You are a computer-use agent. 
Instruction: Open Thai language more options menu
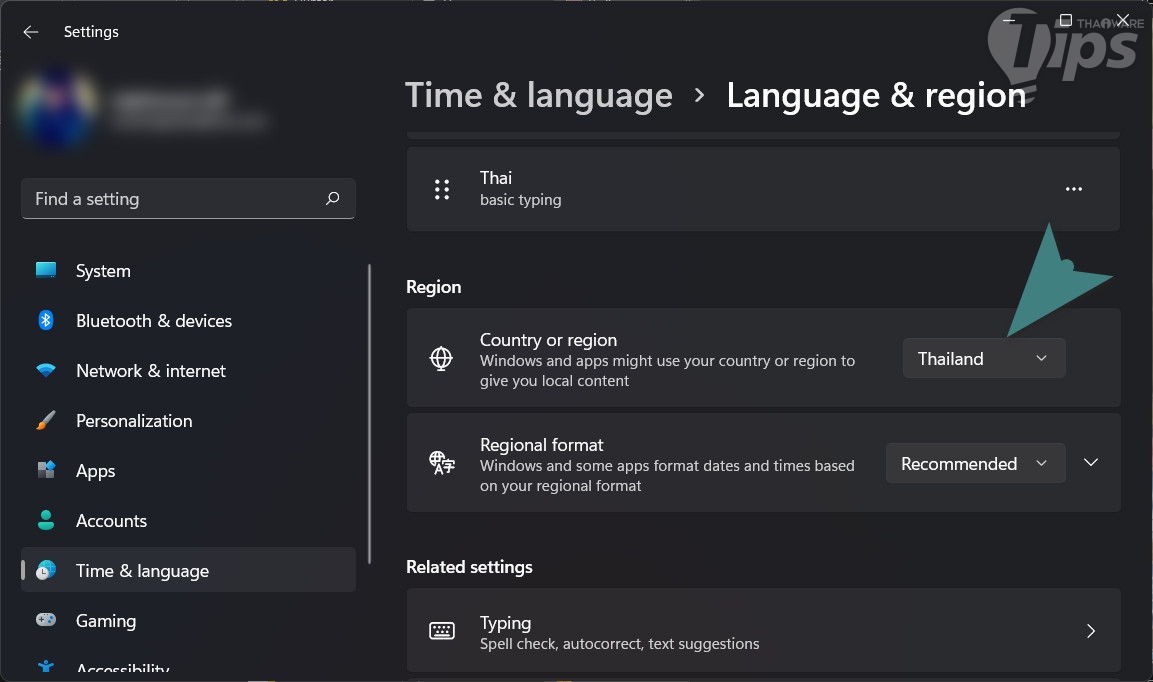[1074, 189]
